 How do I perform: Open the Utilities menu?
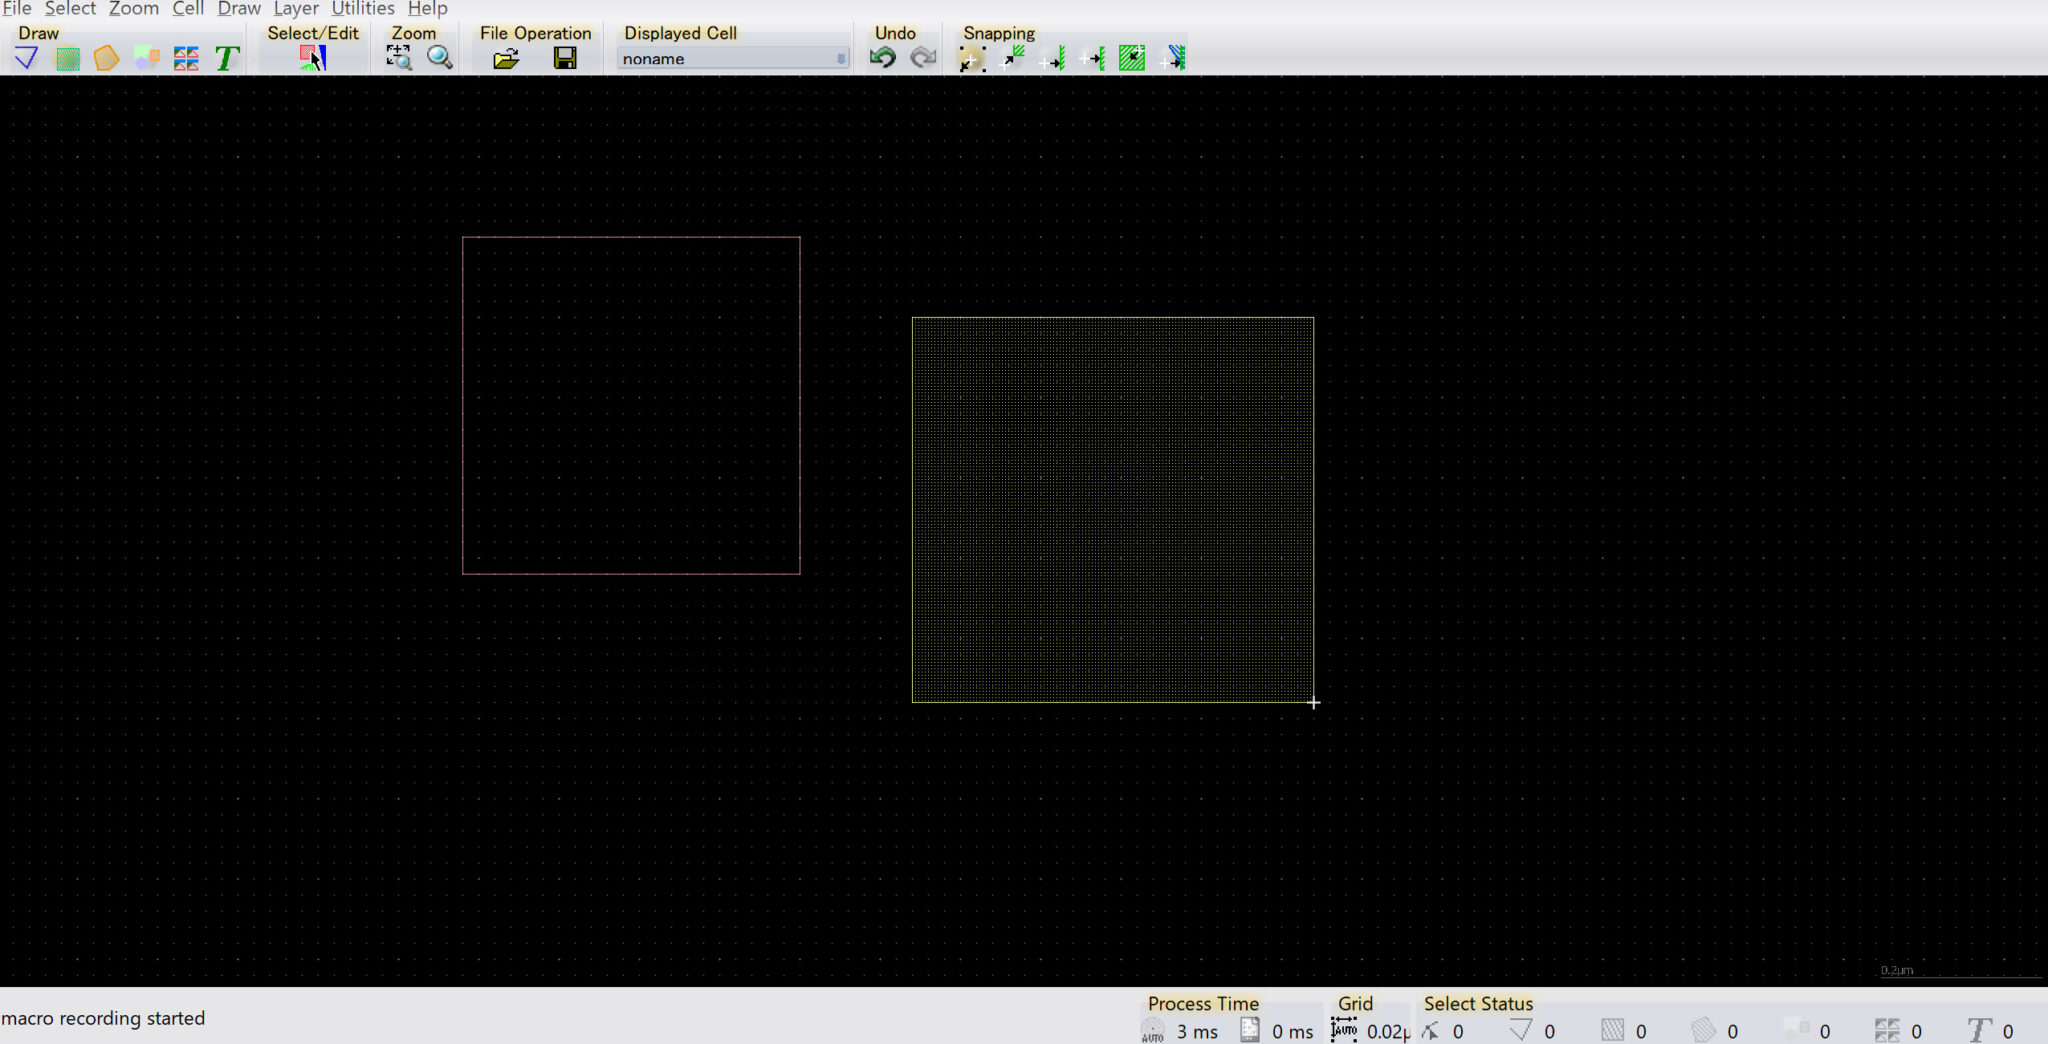[x=363, y=9]
